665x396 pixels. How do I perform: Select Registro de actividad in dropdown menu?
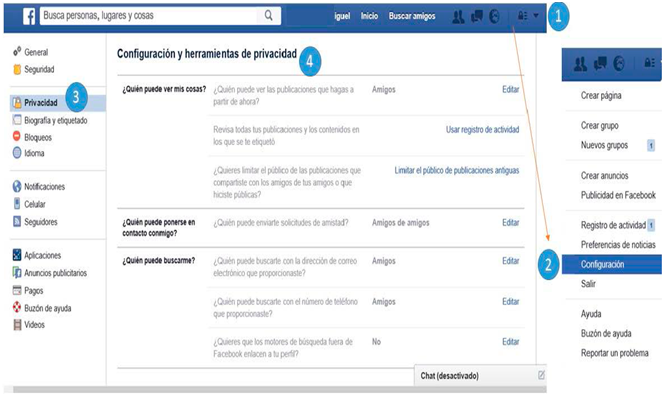(613, 225)
